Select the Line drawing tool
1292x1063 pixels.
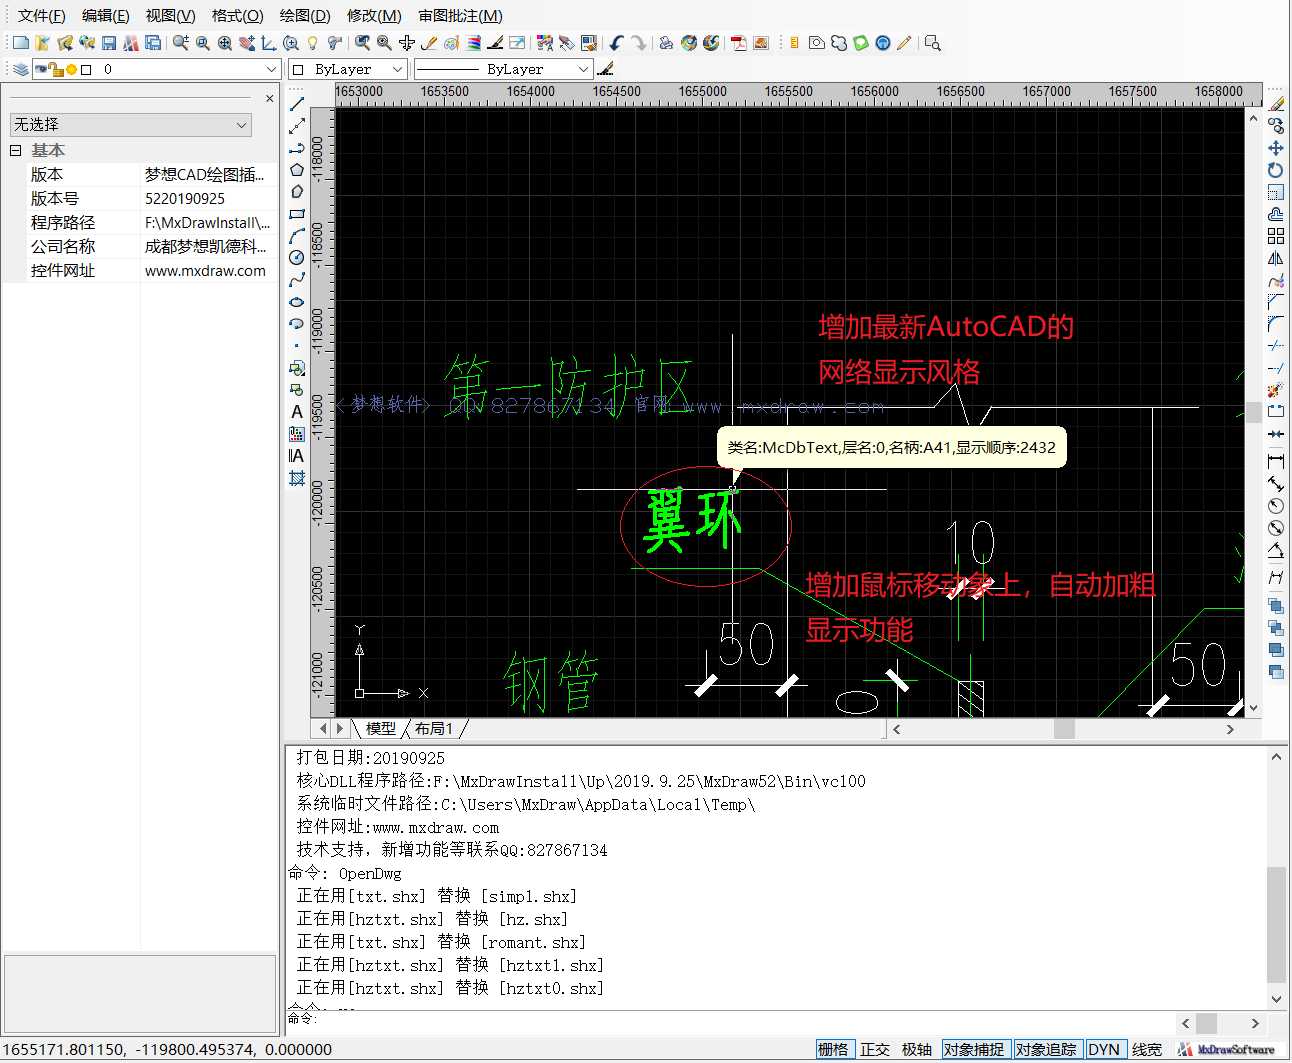pyautogui.click(x=297, y=104)
